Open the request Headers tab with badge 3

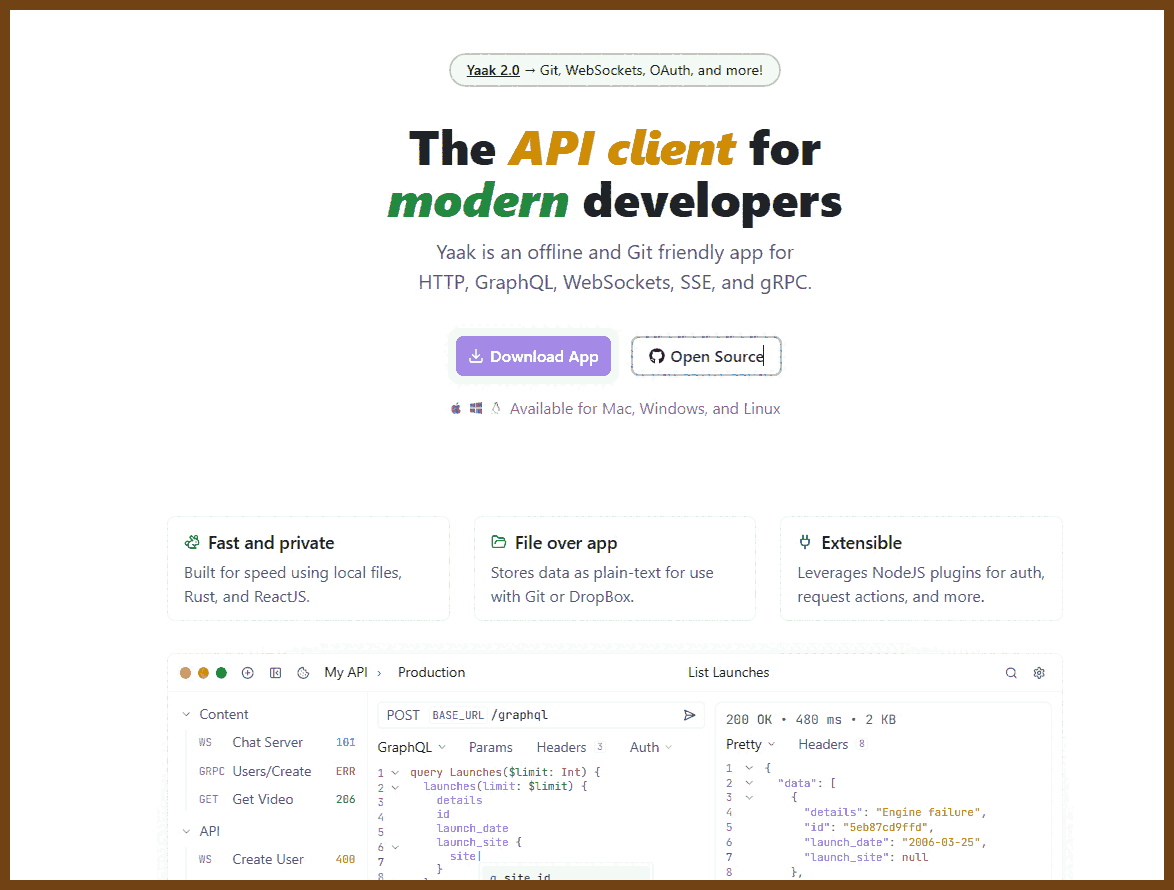click(x=571, y=747)
